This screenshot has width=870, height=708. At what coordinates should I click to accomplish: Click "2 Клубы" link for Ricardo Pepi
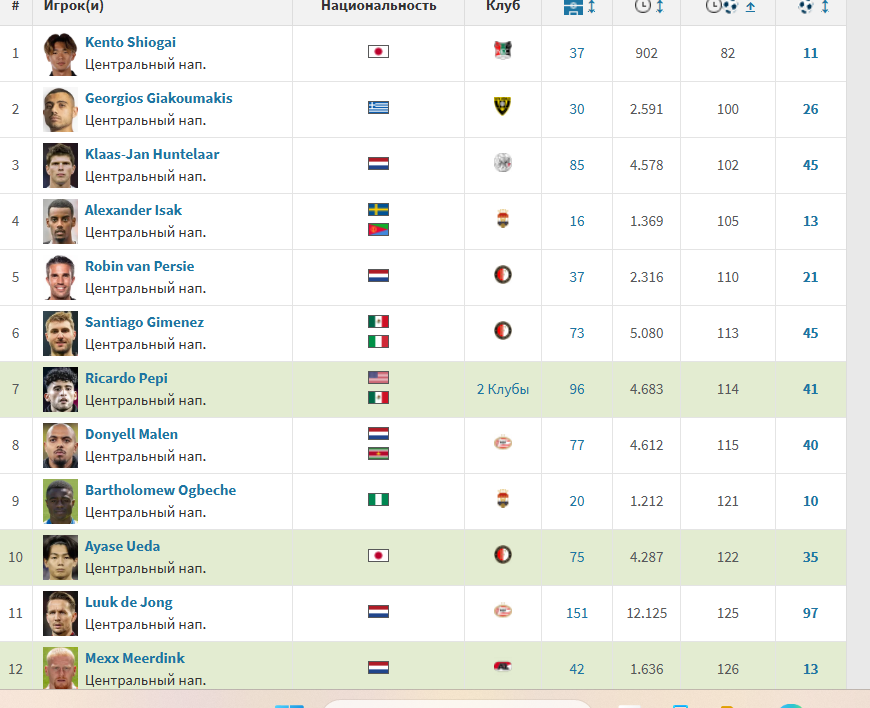(x=503, y=389)
